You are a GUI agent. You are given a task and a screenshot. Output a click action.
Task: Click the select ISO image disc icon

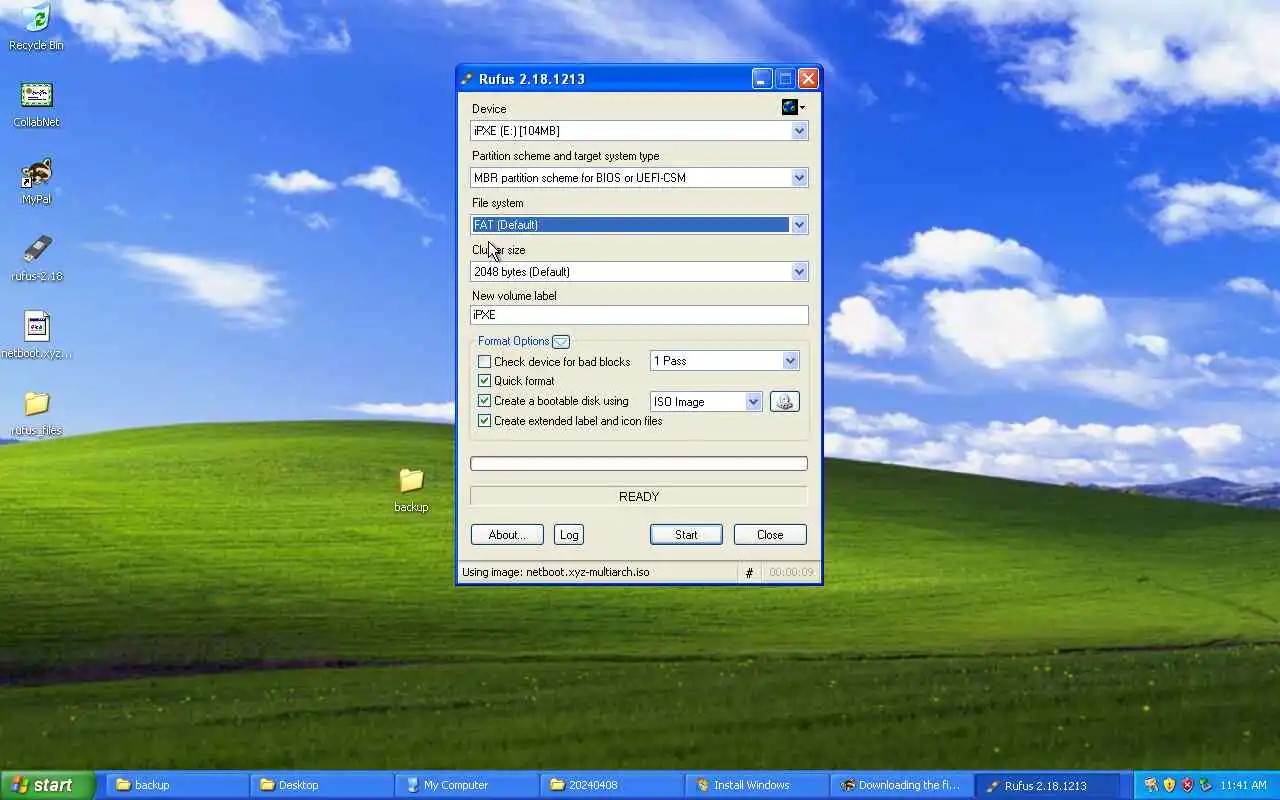[x=785, y=401]
